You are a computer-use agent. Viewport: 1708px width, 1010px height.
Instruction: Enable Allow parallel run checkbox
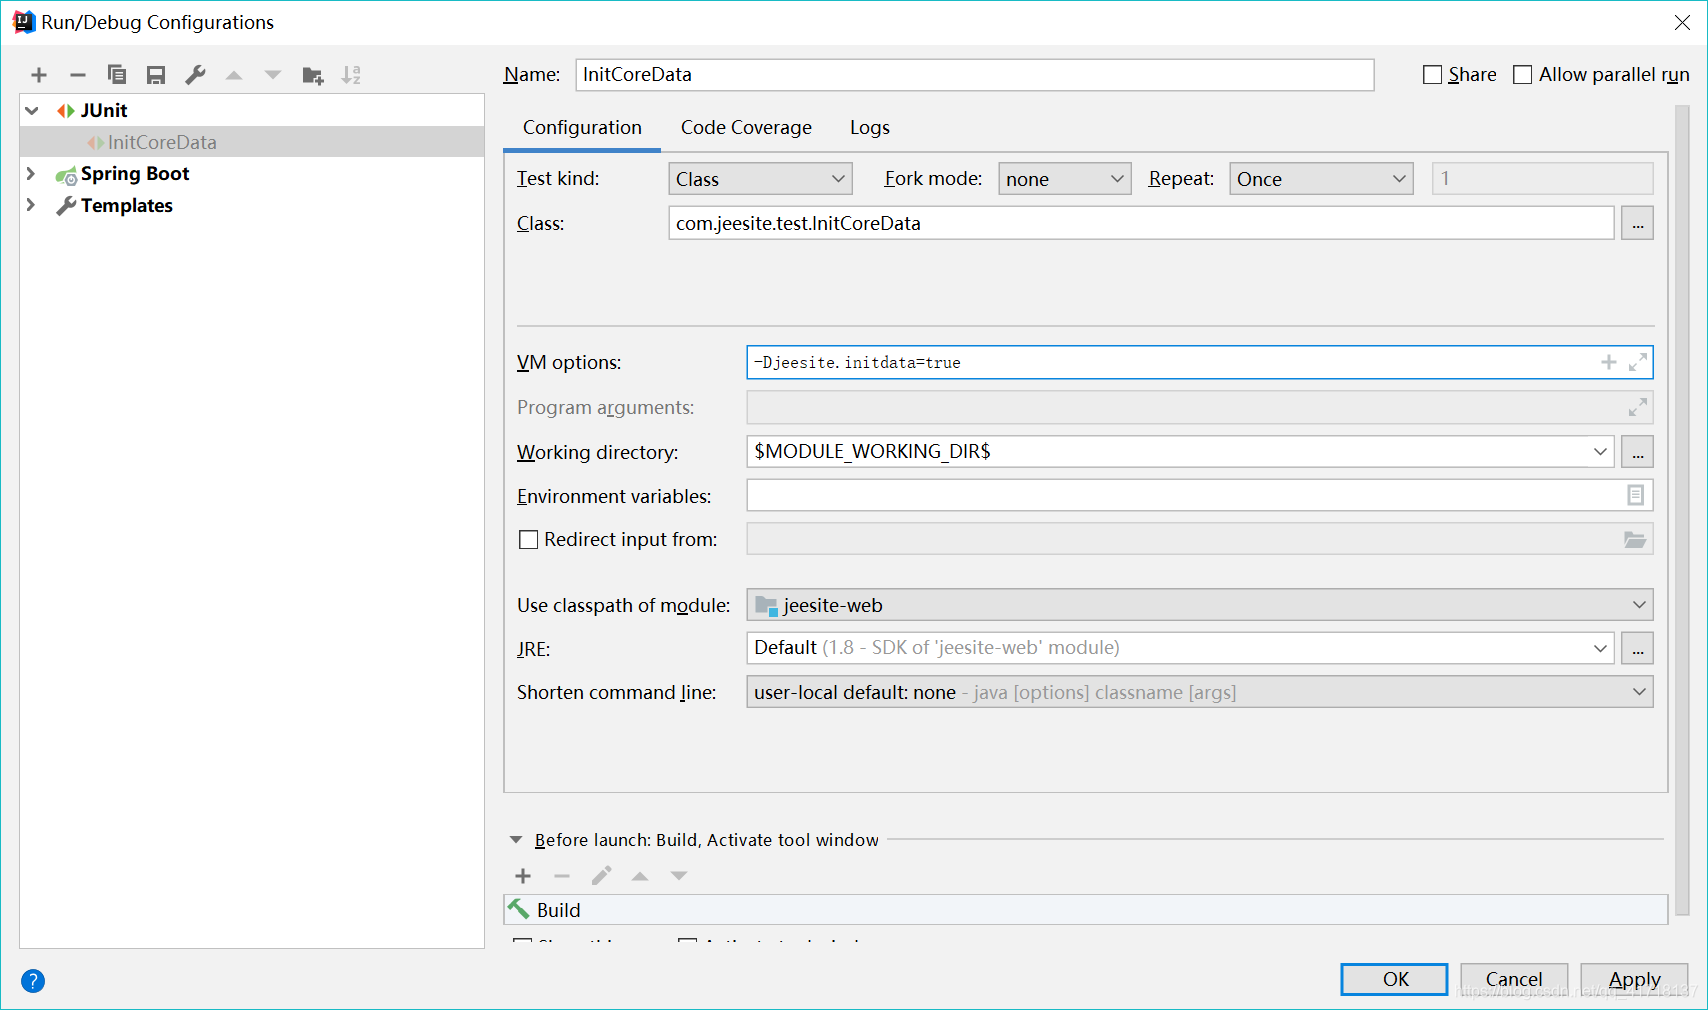click(x=1522, y=75)
